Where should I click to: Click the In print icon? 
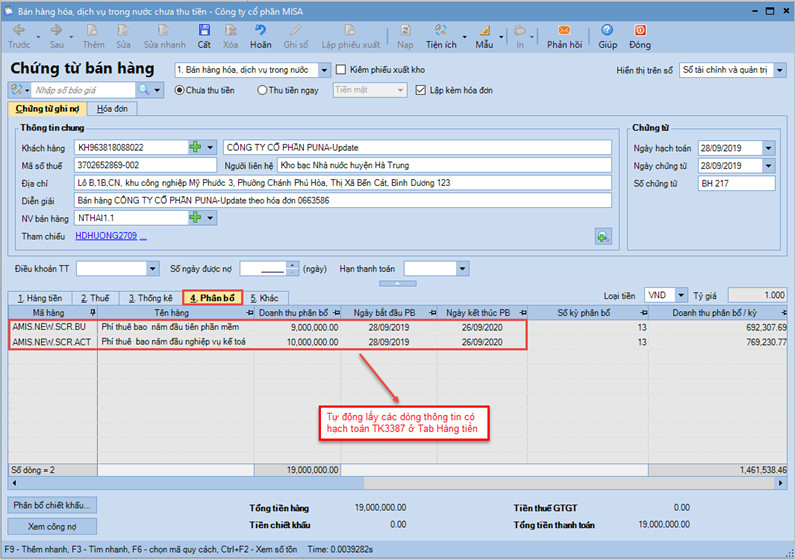[520, 36]
